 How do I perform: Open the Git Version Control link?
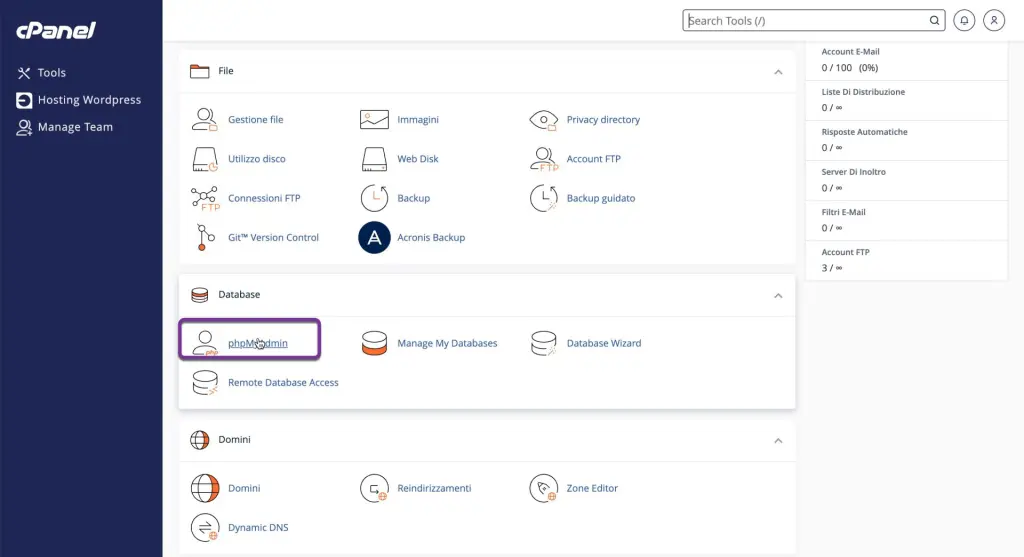click(274, 238)
